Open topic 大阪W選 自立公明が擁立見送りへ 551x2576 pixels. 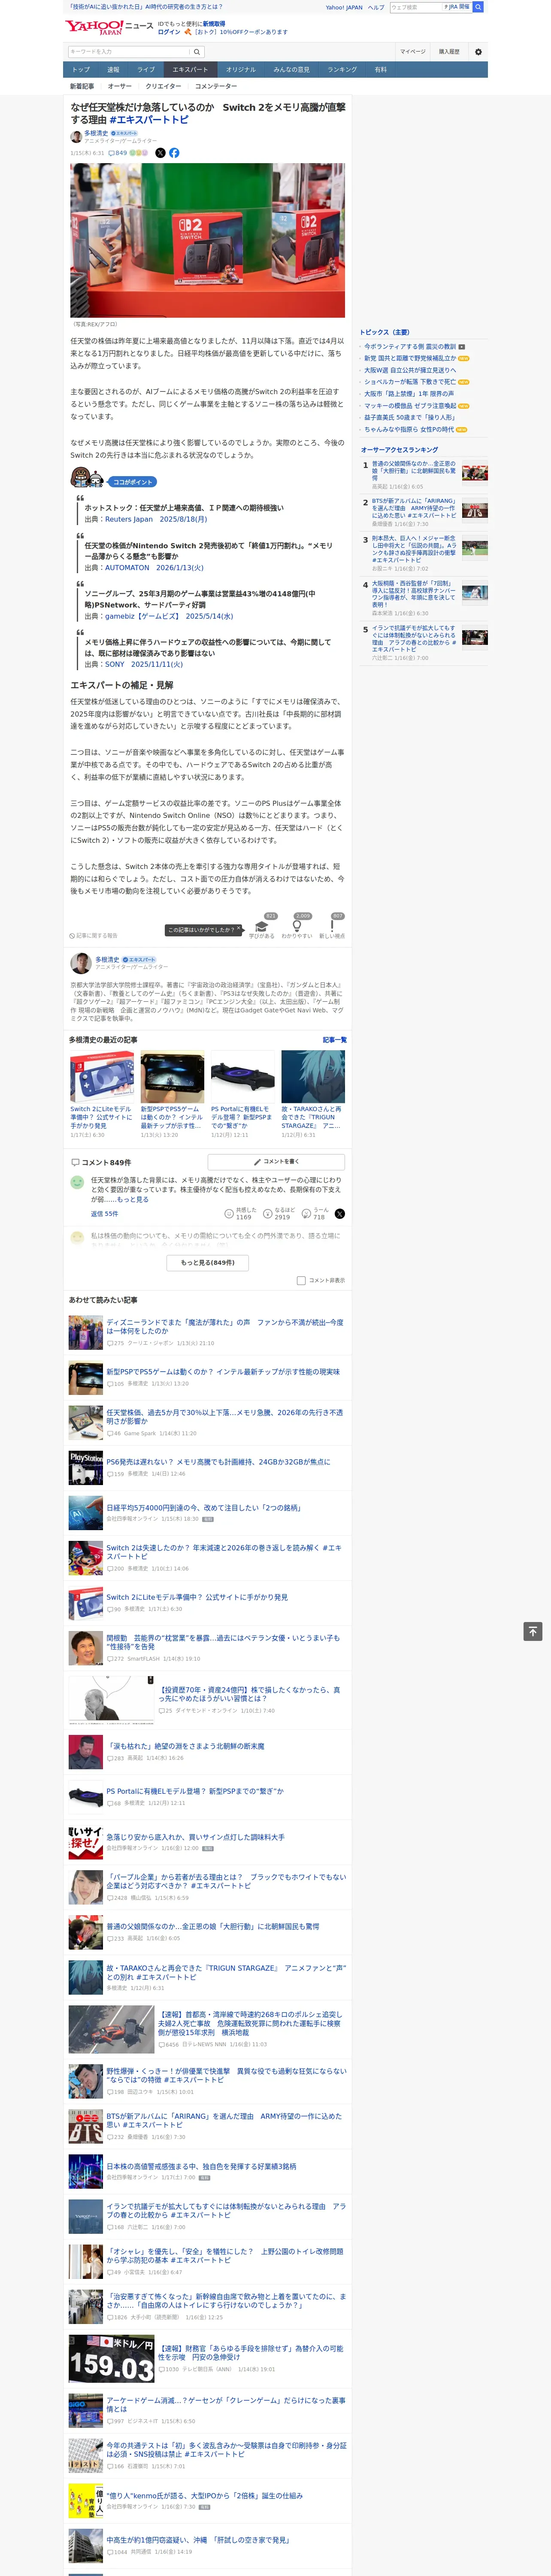(x=410, y=370)
